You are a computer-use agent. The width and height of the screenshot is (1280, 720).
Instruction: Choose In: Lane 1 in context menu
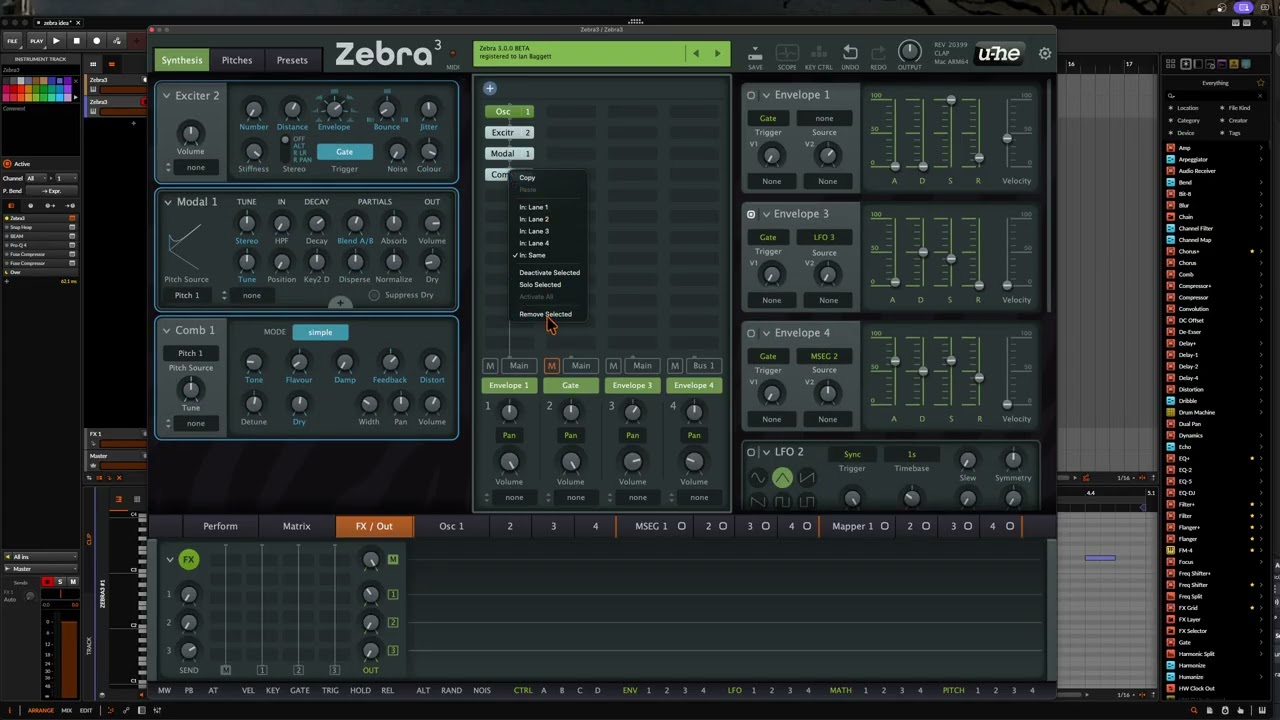534,207
